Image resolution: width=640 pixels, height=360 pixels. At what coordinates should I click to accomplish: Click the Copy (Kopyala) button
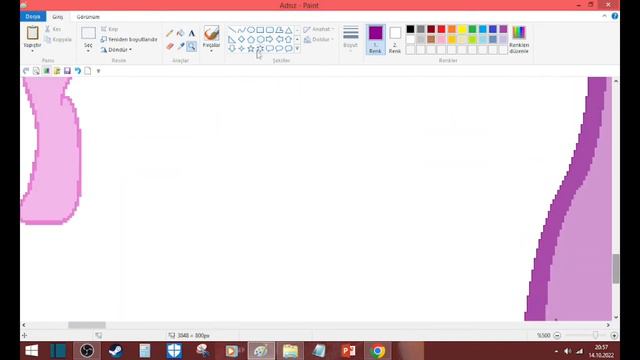tap(58, 40)
